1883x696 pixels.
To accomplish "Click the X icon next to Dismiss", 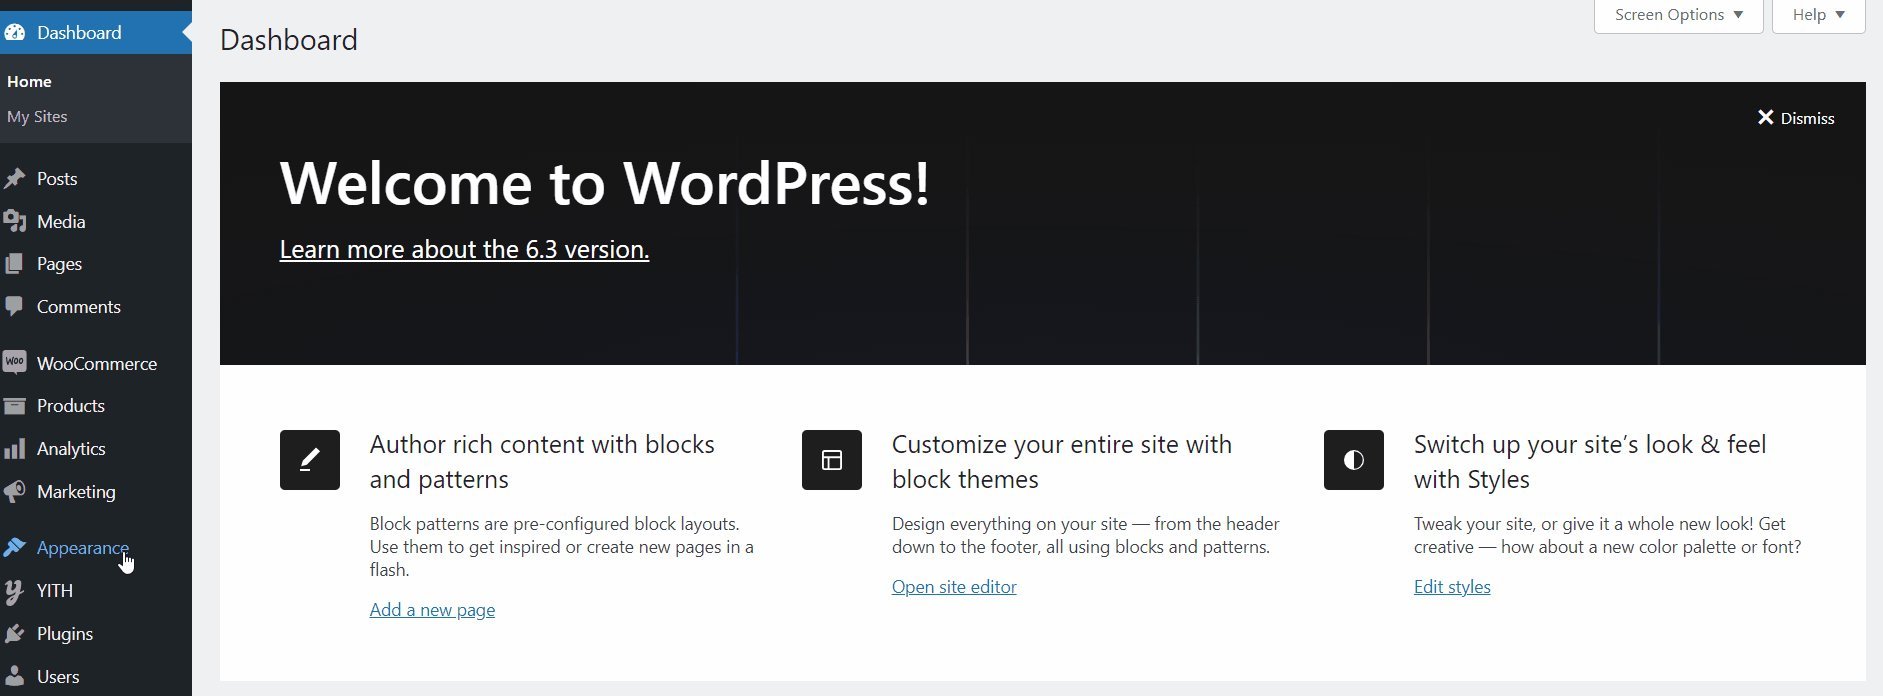I will (x=1766, y=118).
